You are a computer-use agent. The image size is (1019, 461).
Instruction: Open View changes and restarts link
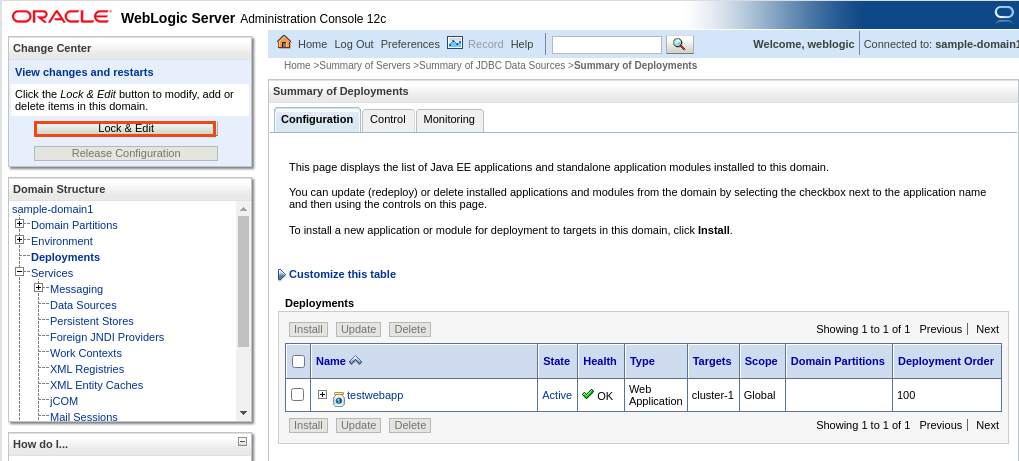click(84, 72)
